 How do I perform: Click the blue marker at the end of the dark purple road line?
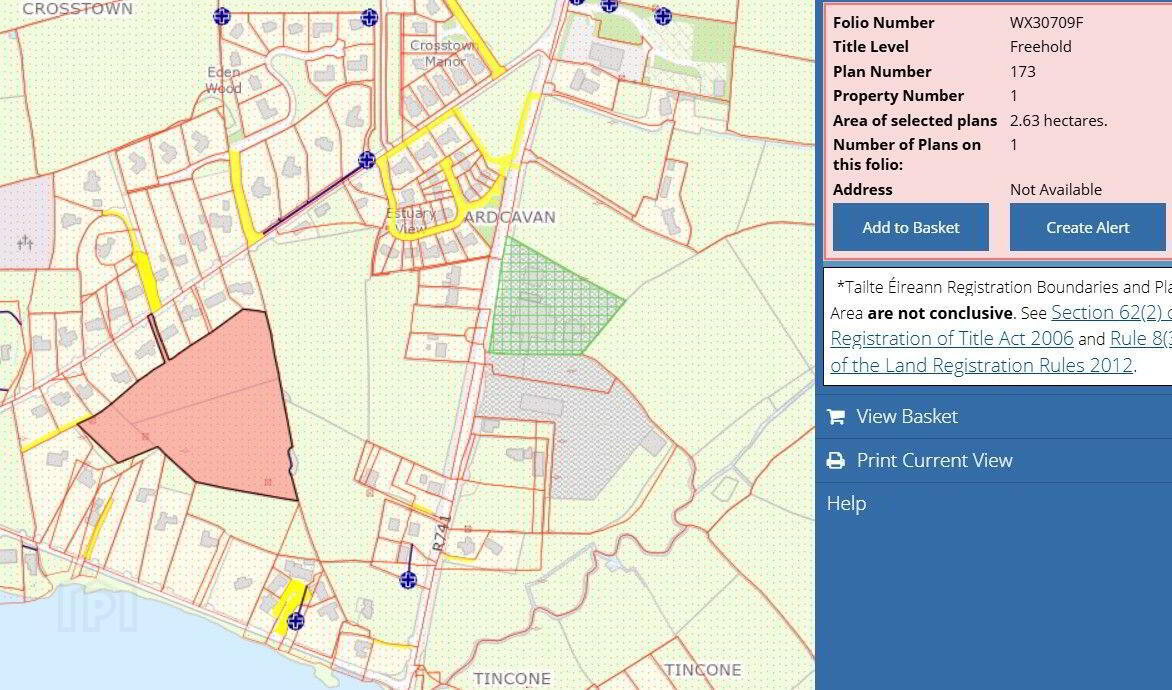coord(366,159)
